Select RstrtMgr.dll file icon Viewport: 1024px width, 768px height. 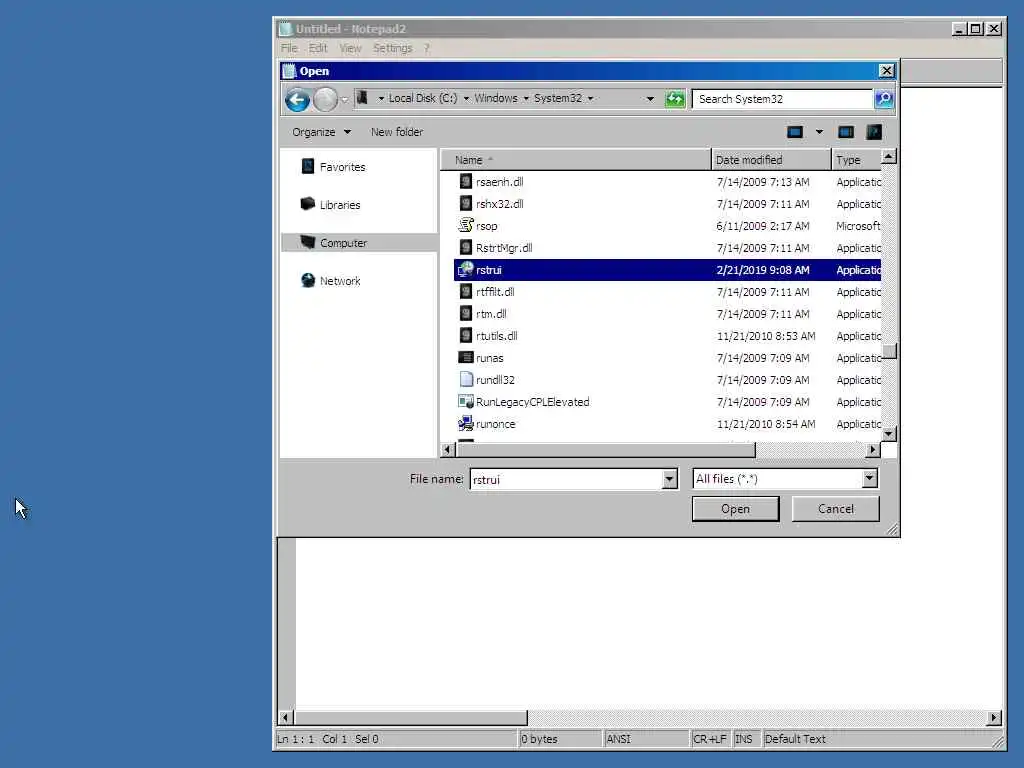(x=466, y=248)
